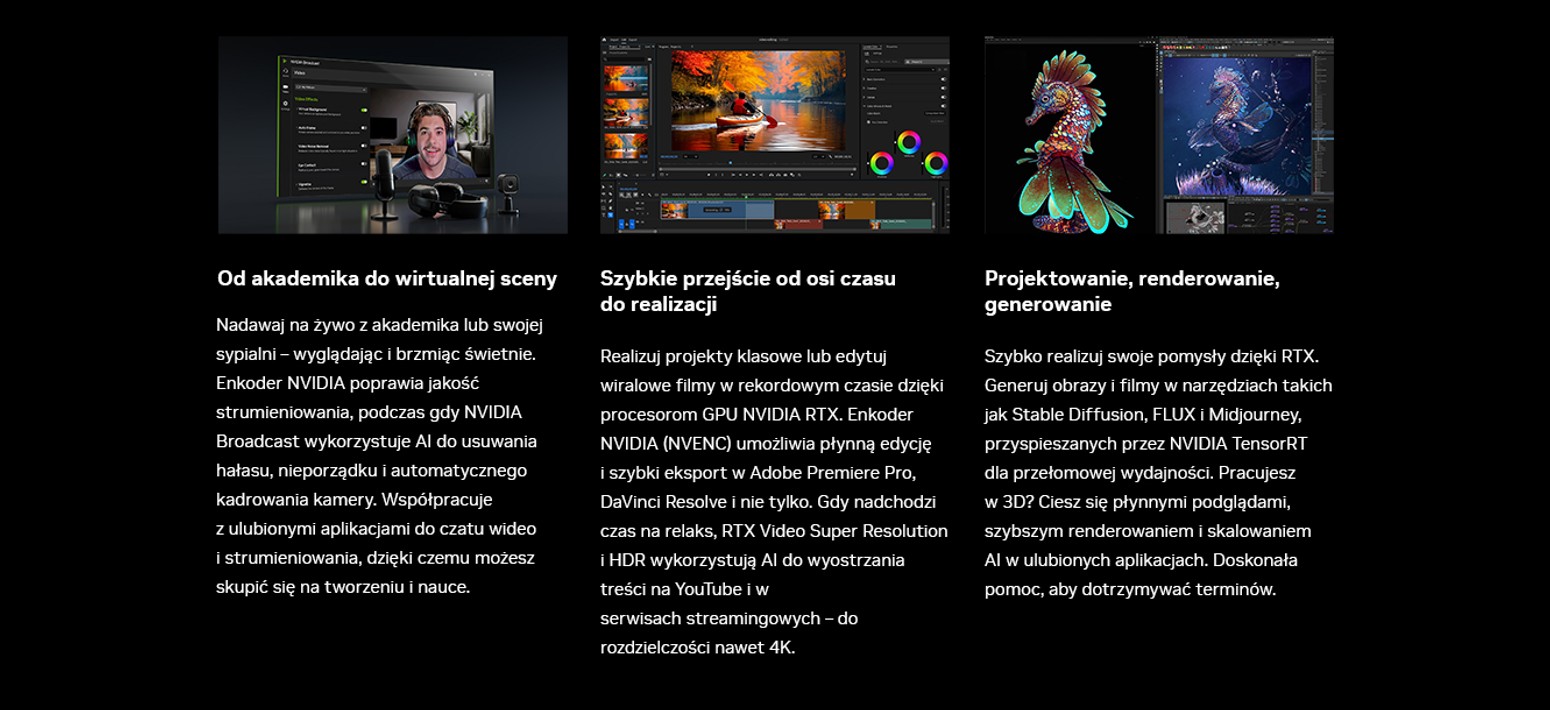Click the line "pomoc, aby dotrzymywać terminów."
Viewport: 1550px width, 710px height.
1130,589
